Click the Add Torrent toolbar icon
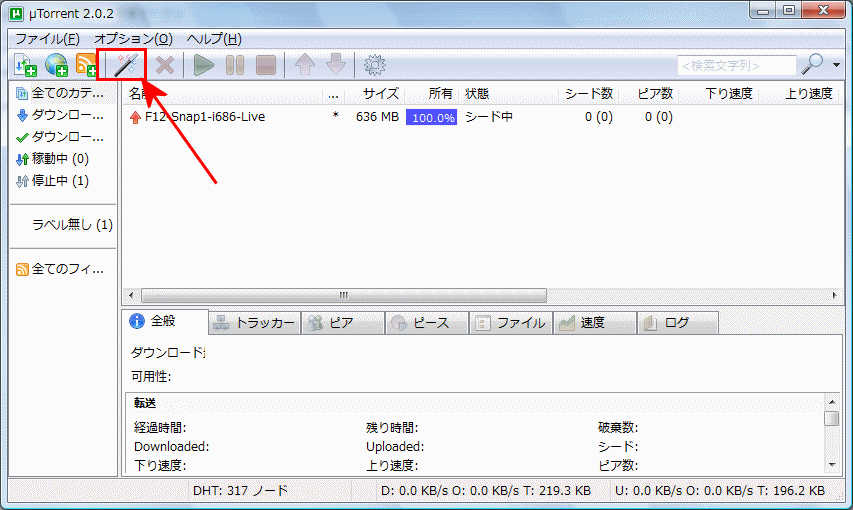853x510 pixels. [25, 65]
